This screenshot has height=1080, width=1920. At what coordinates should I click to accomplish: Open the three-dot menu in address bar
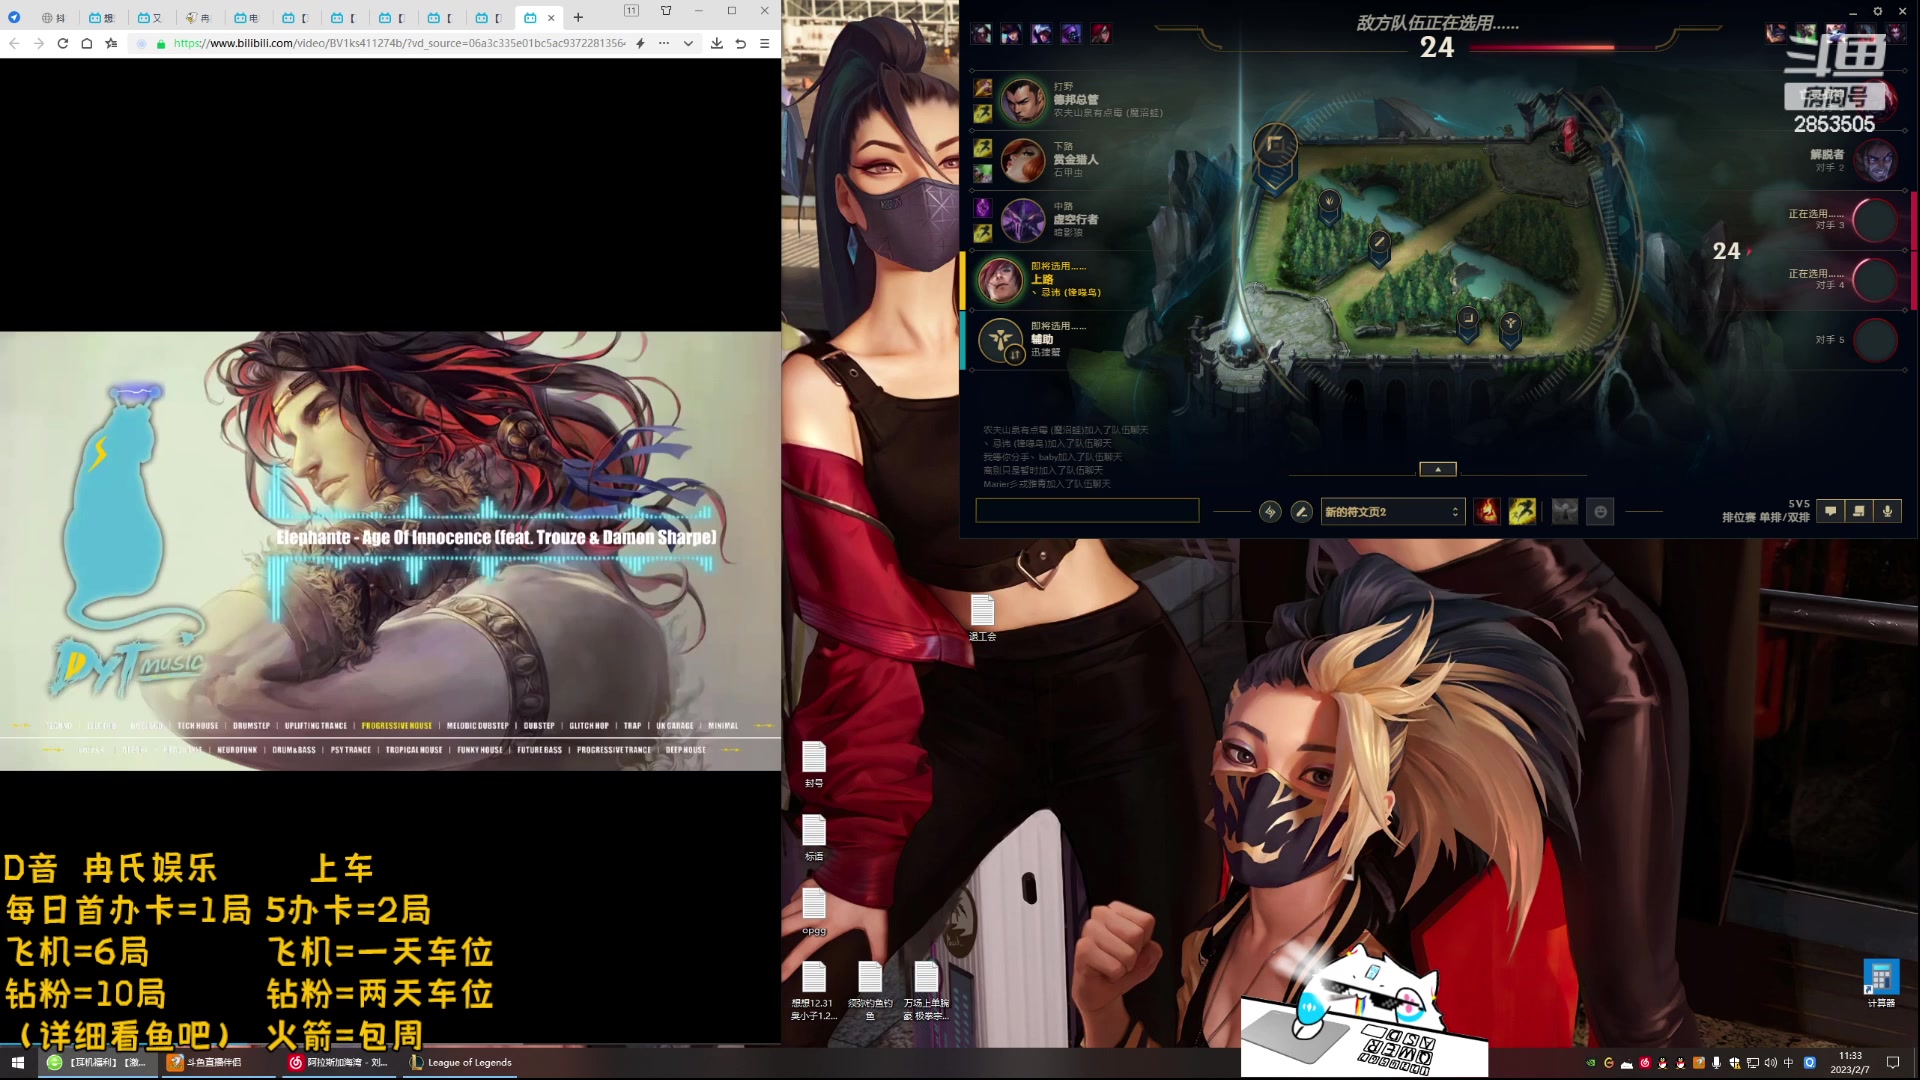pyautogui.click(x=664, y=43)
